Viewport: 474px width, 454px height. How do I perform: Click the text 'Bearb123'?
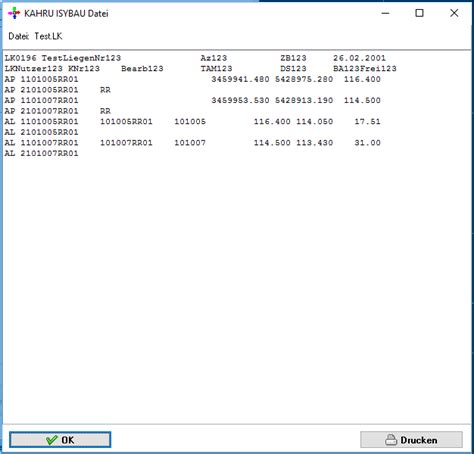[x=142, y=69]
